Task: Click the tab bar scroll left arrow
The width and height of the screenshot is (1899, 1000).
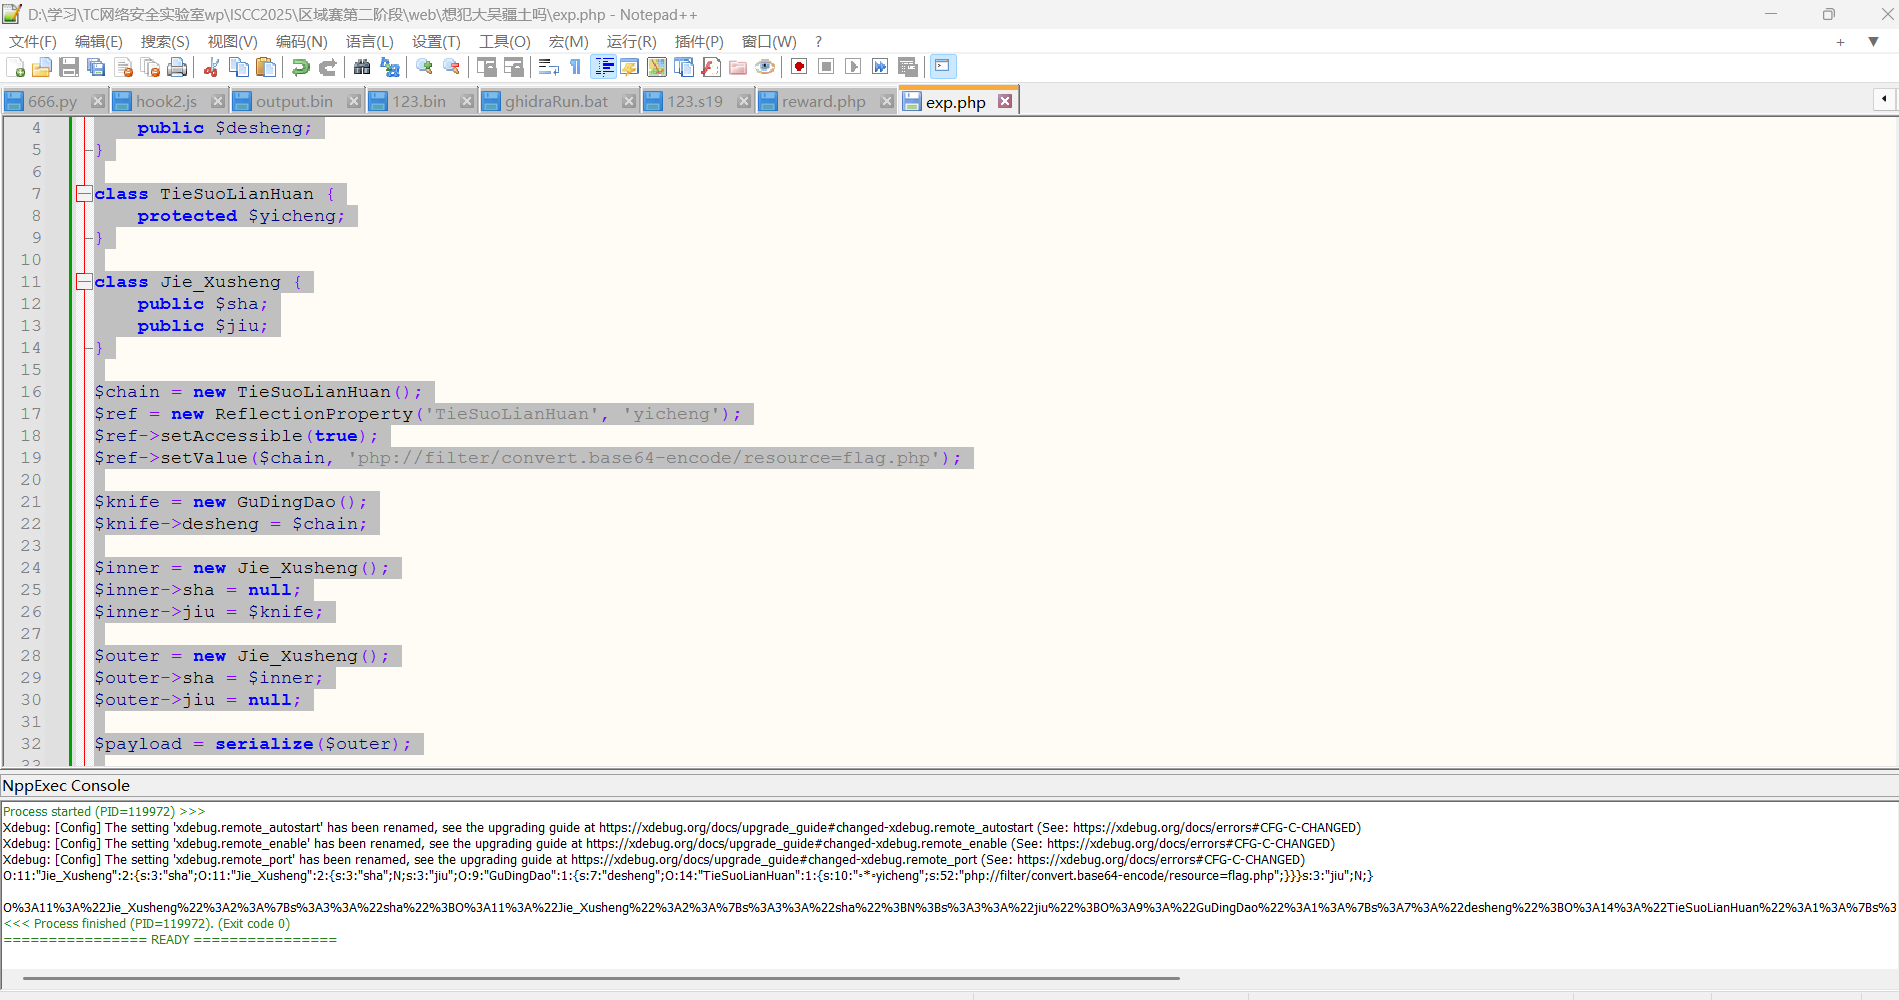Action: click(1884, 99)
